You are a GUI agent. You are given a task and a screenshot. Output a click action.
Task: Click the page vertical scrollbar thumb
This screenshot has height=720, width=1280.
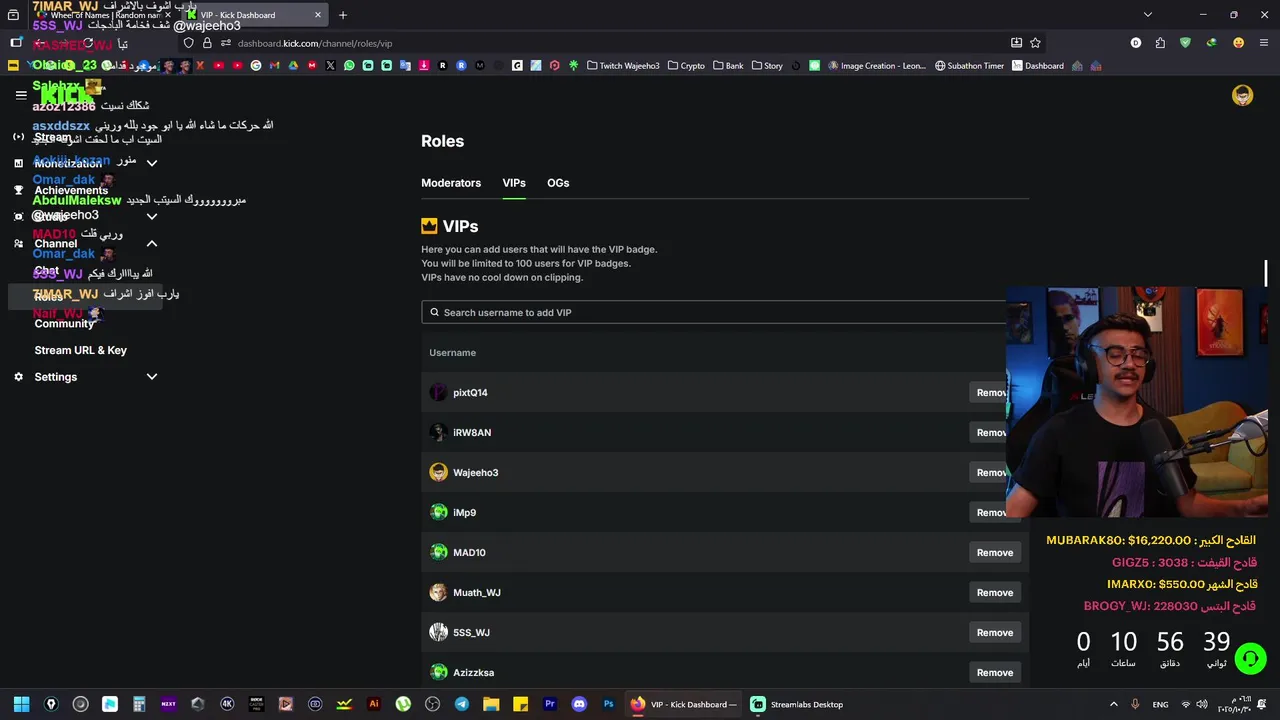click(x=1266, y=273)
